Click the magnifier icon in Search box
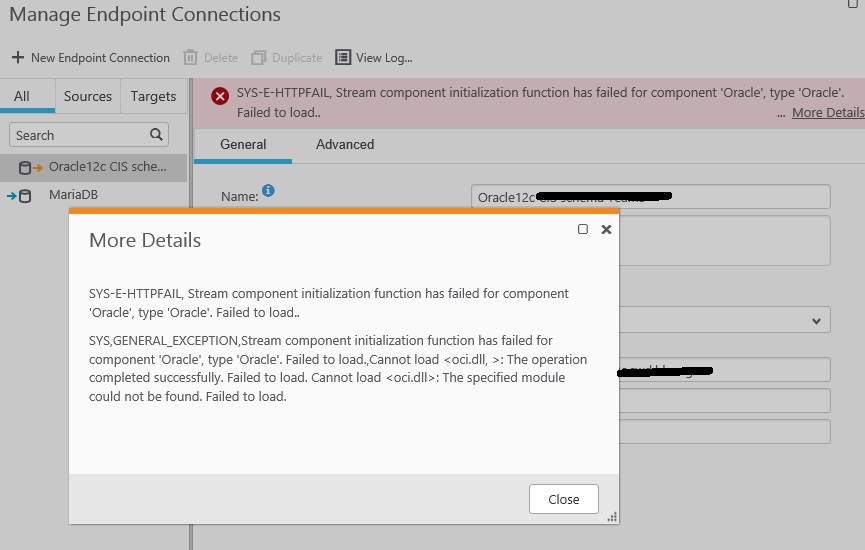The image size is (865, 550). coord(156,135)
